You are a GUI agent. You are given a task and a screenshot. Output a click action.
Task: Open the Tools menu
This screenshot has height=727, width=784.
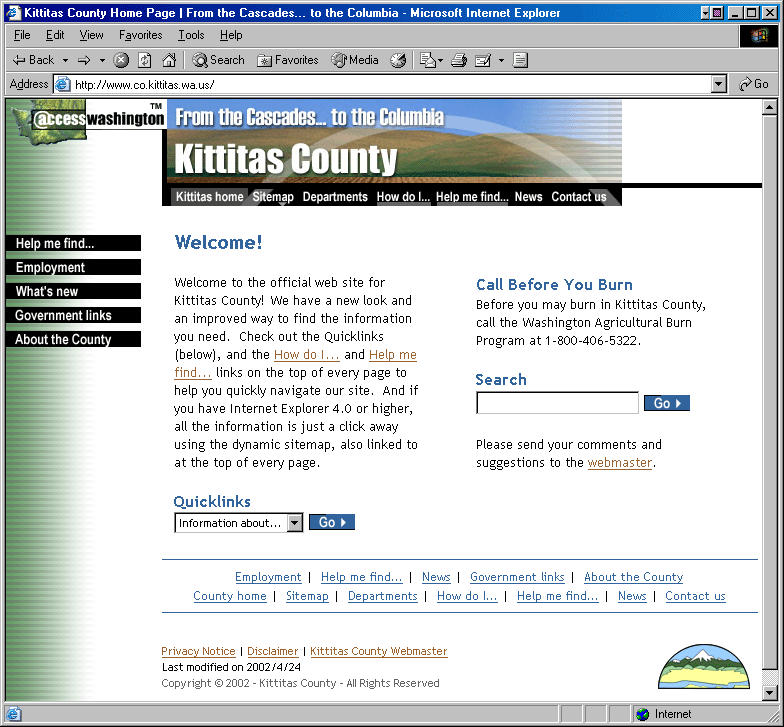(191, 35)
